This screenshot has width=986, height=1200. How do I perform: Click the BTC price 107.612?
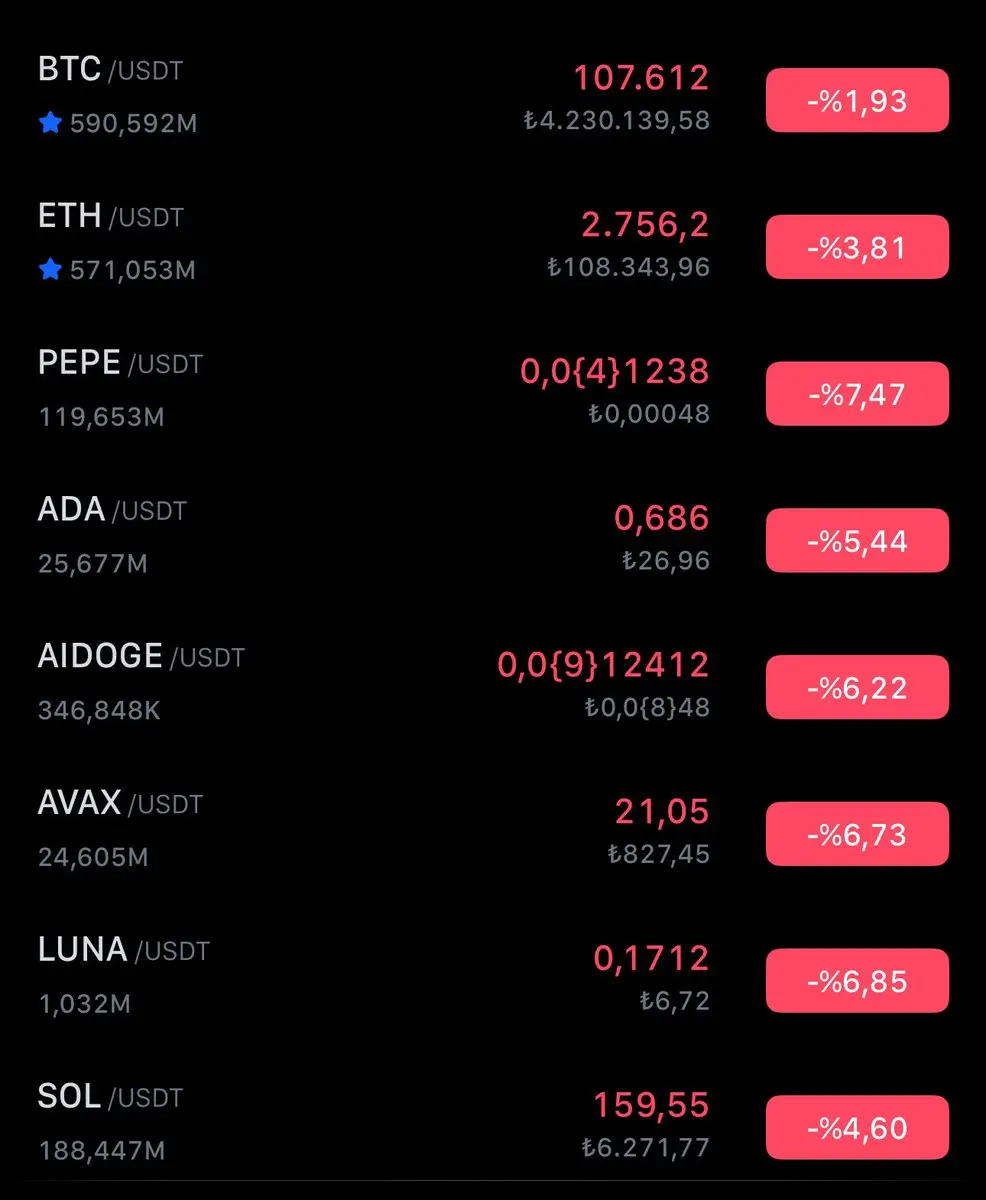point(641,77)
